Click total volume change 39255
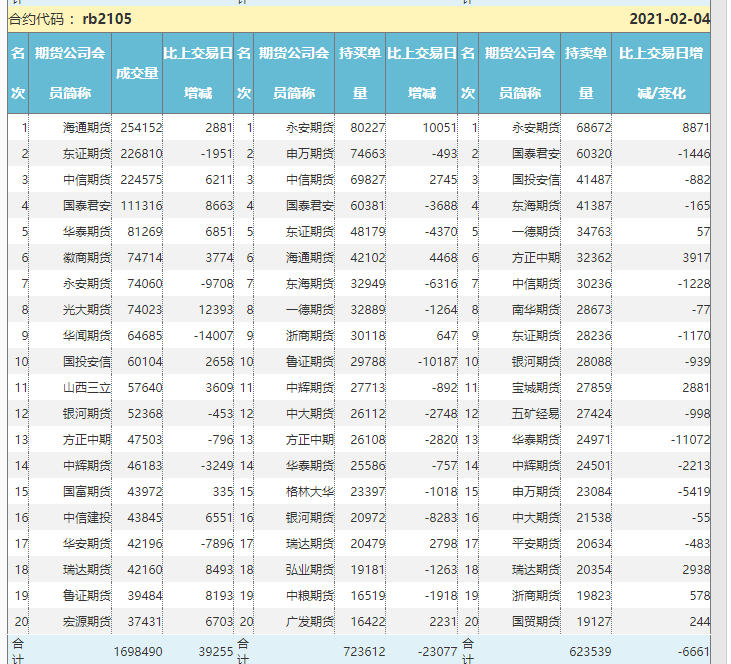The width and height of the screenshot is (731, 664). click(215, 652)
